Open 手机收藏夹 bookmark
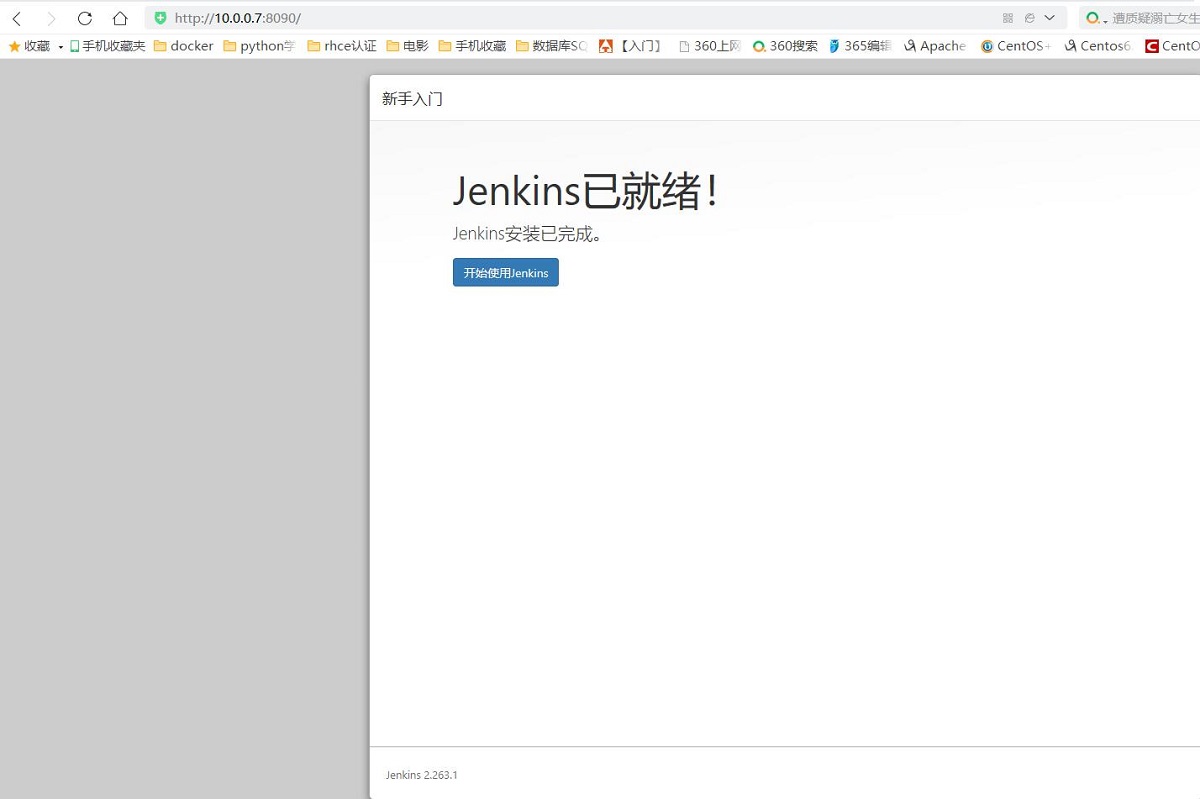The image size is (1200, 799). point(107,46)
